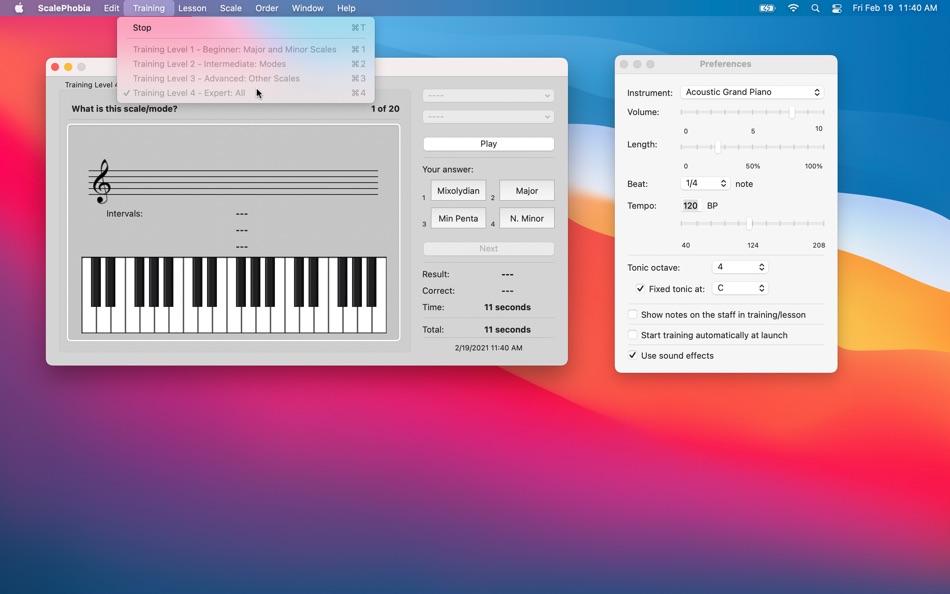Choose Stop in the Training menu

pyautogui.click(x=245, y=28)
